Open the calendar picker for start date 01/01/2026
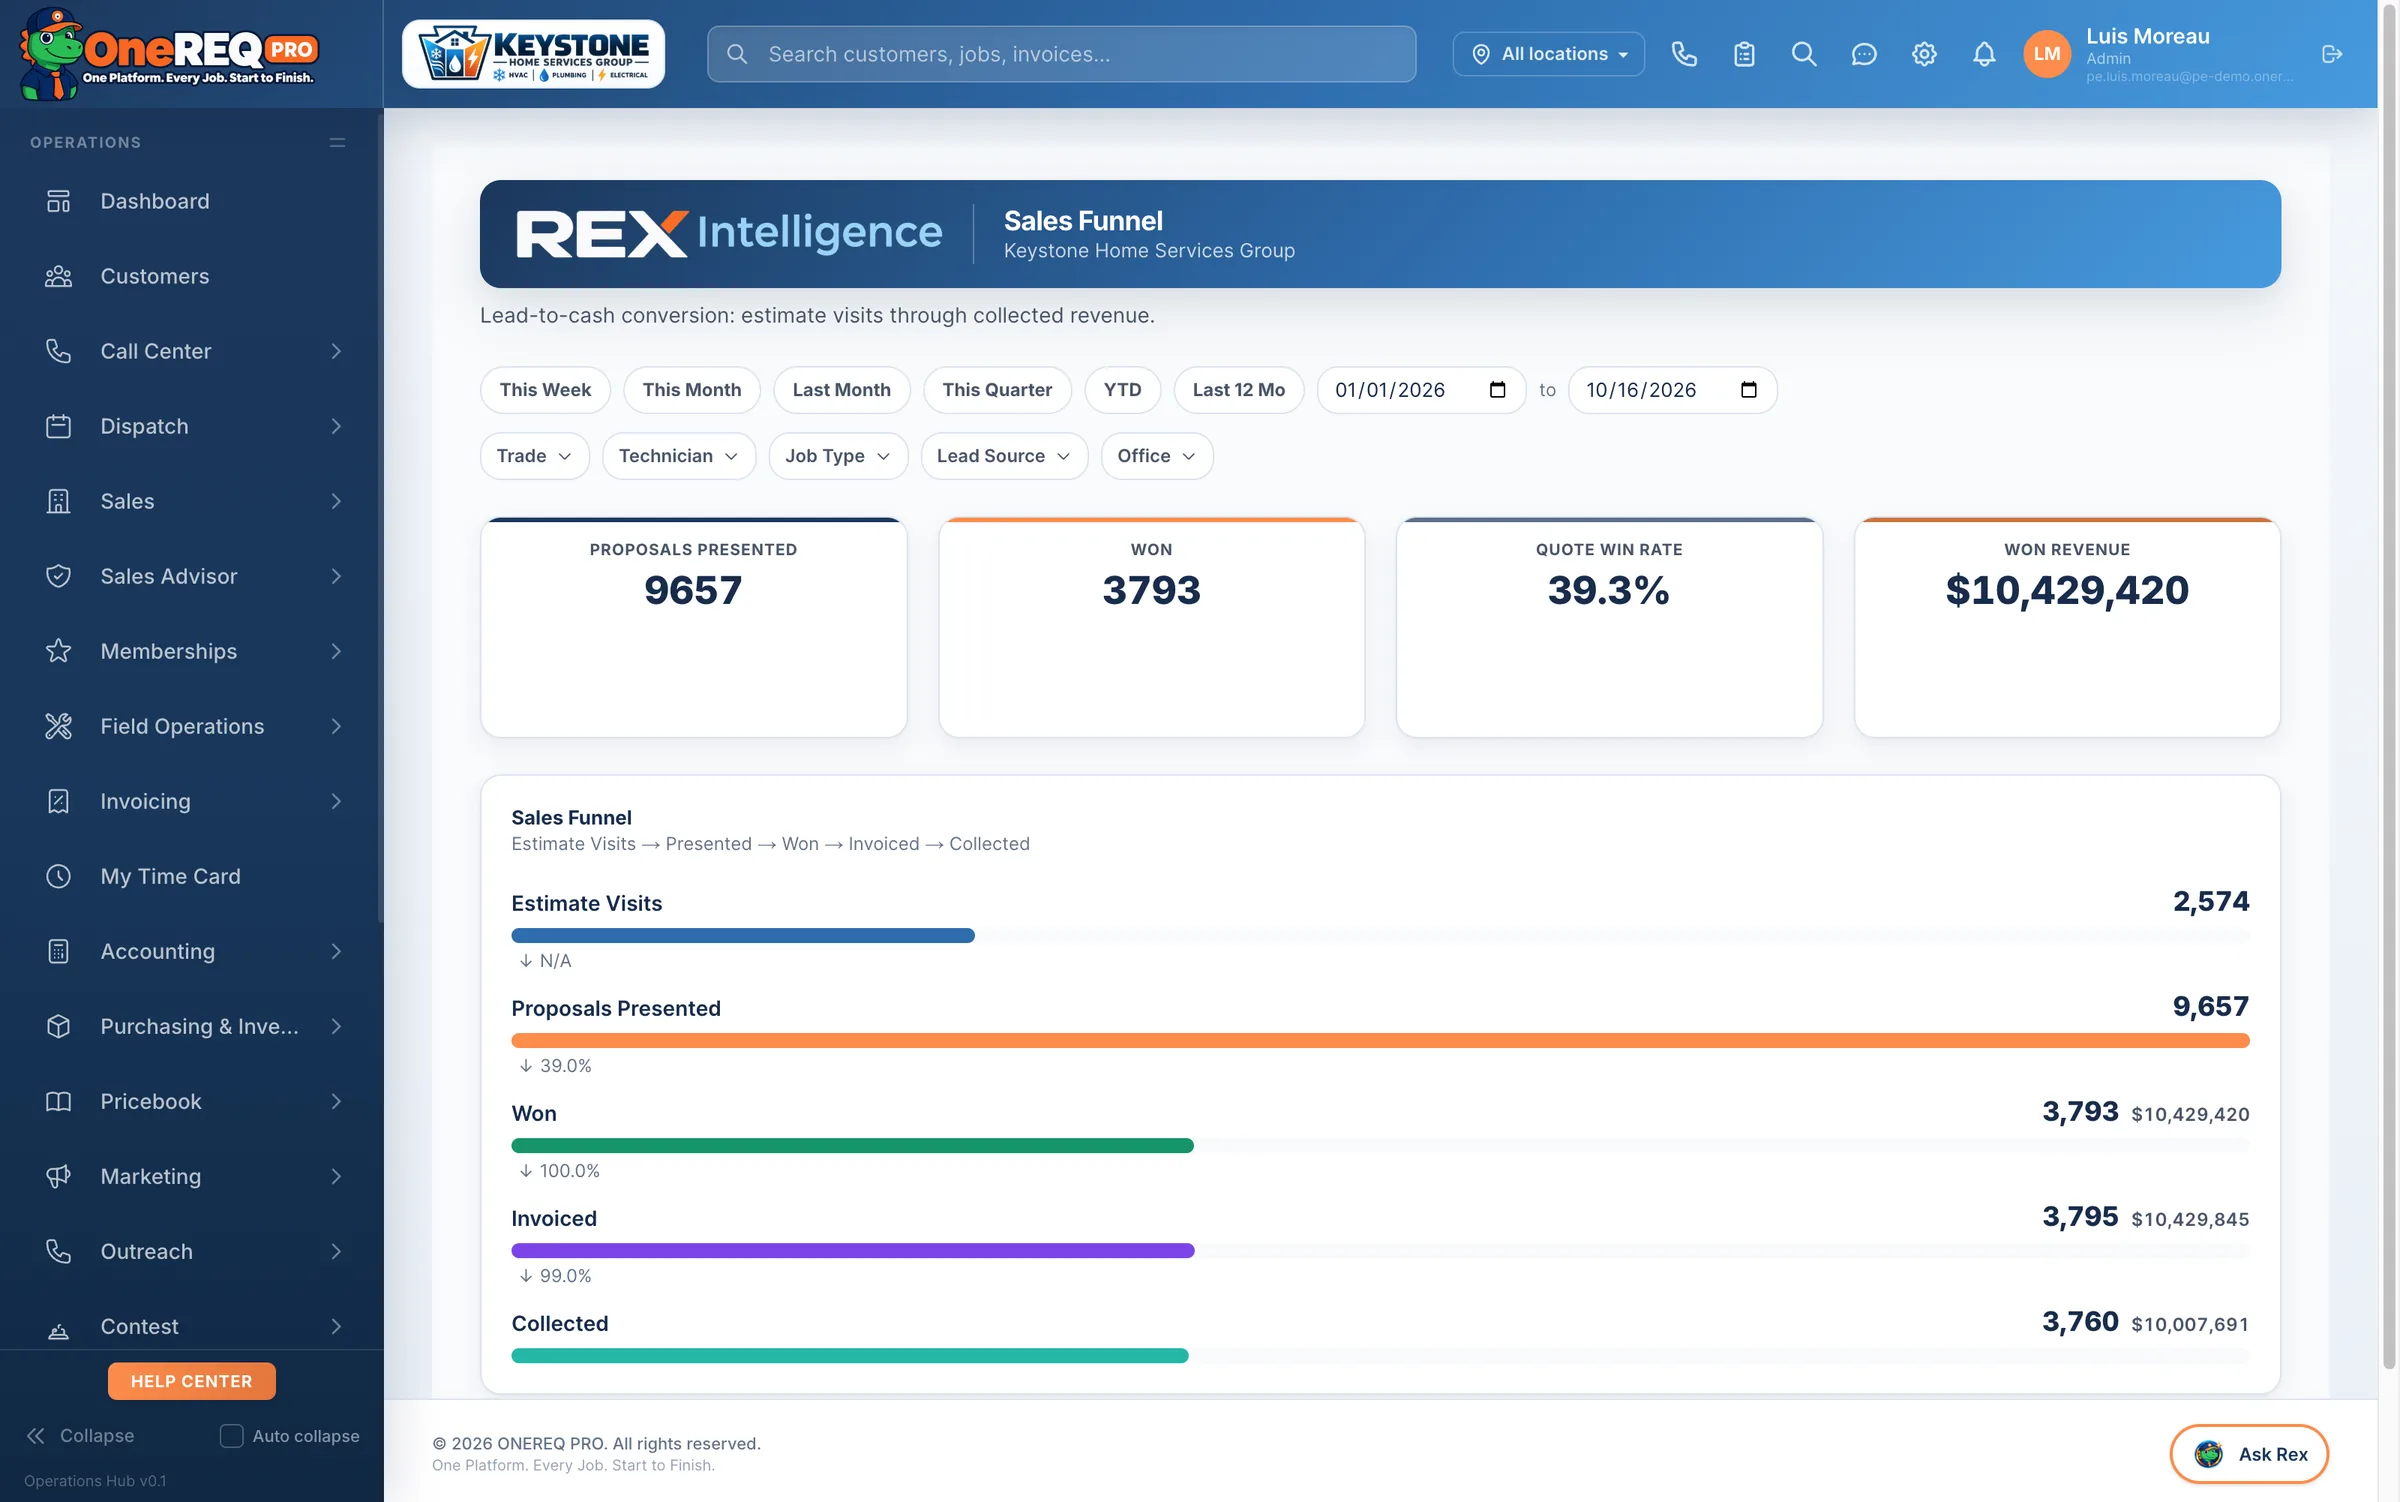Viewport: 2400px width, 1502px height. pyautogui.click(x=1497, y=390)
